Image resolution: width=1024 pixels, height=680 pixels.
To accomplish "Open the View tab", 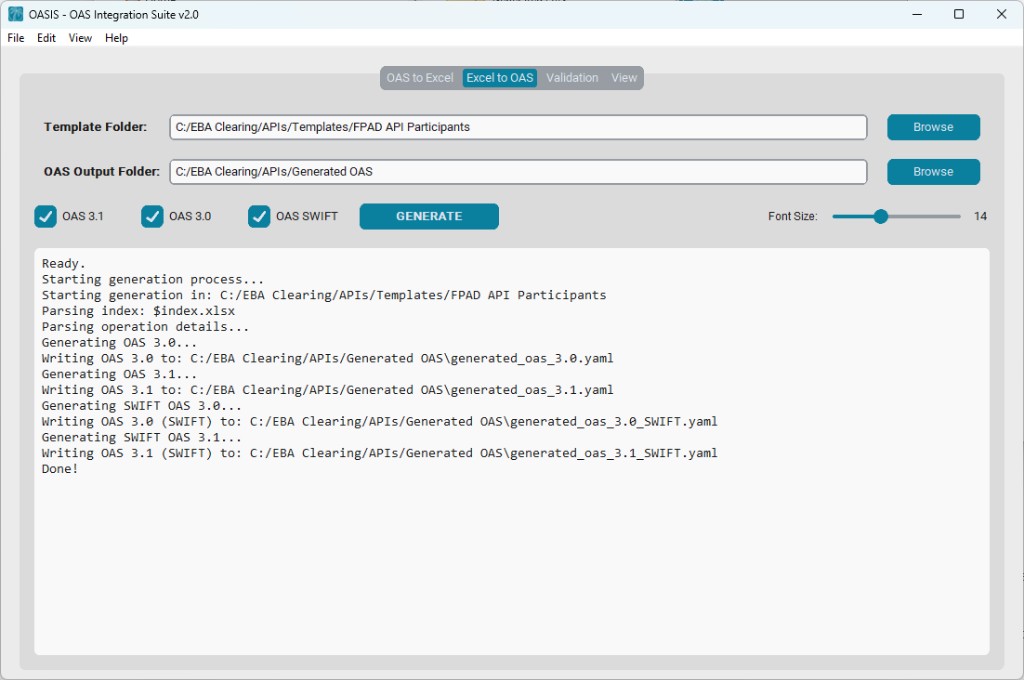I will click(624, 77).
